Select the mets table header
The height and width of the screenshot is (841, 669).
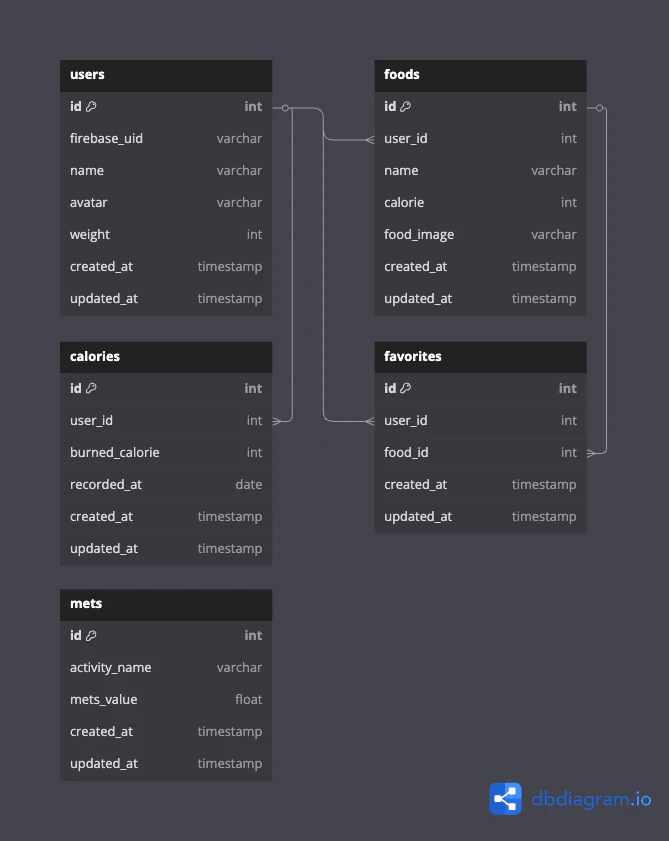click(x=166, y=604)
